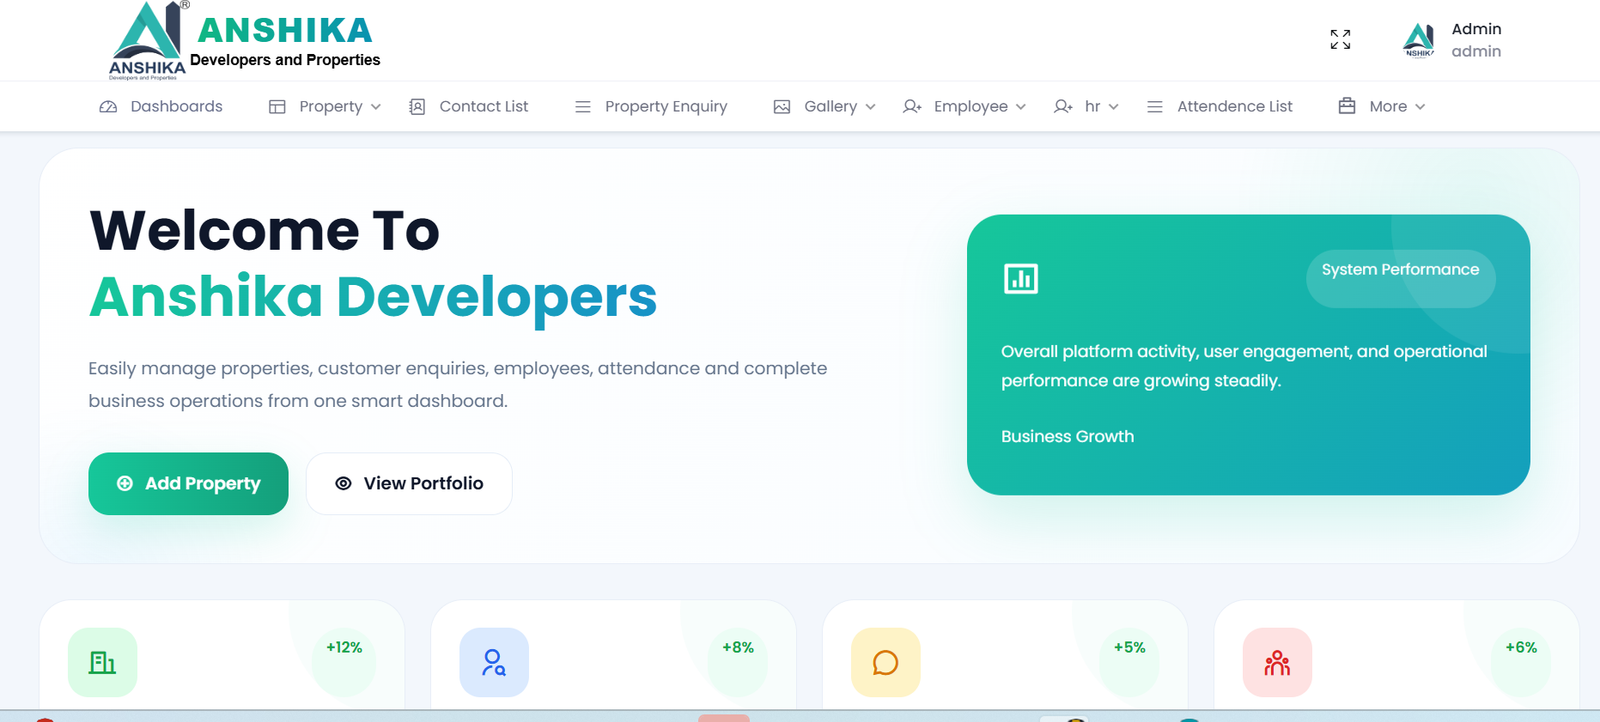
Task: Click the Property layout icon
Action: 277,107
